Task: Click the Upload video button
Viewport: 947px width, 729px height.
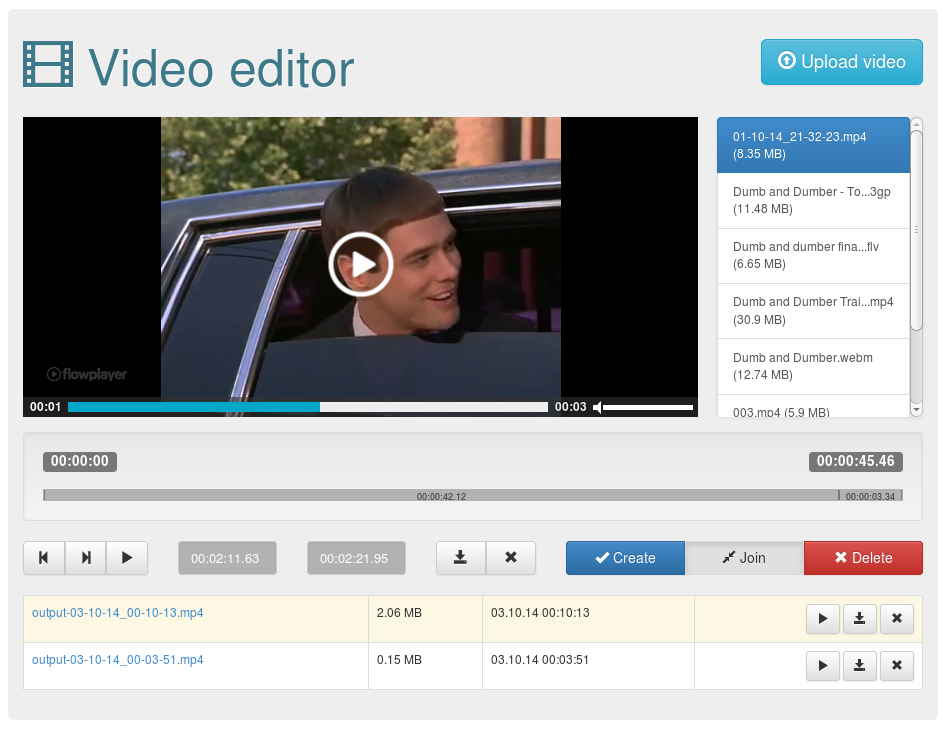Action: pos(841,62)
